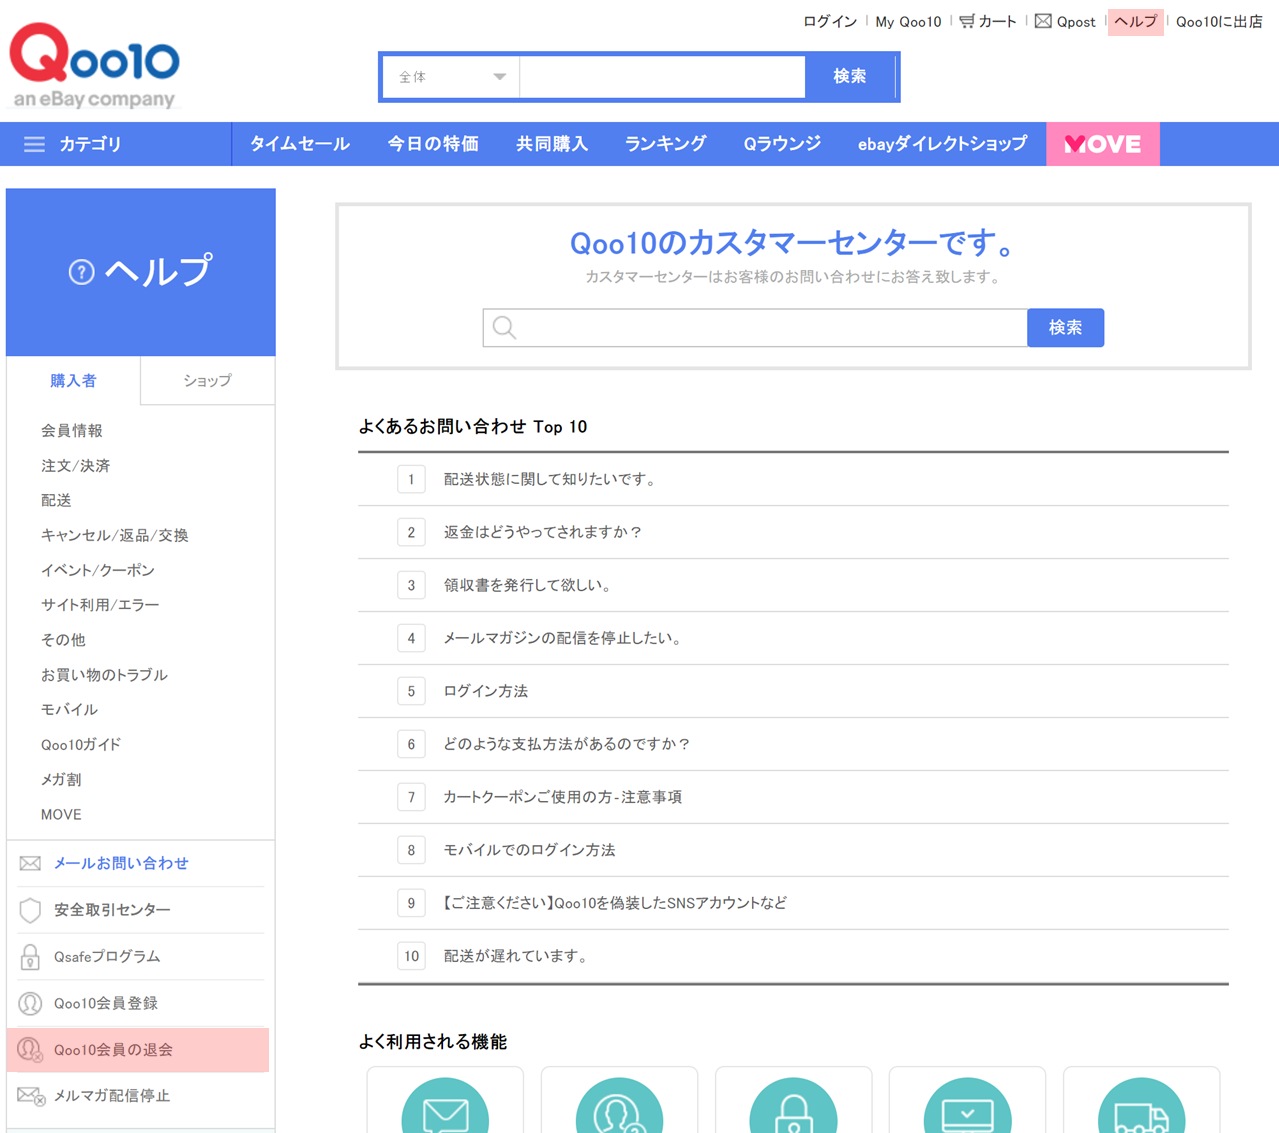Select タイムセール in the navigation bar
This screenshot has width=1279, height=1133.
[x=298, y=144]
